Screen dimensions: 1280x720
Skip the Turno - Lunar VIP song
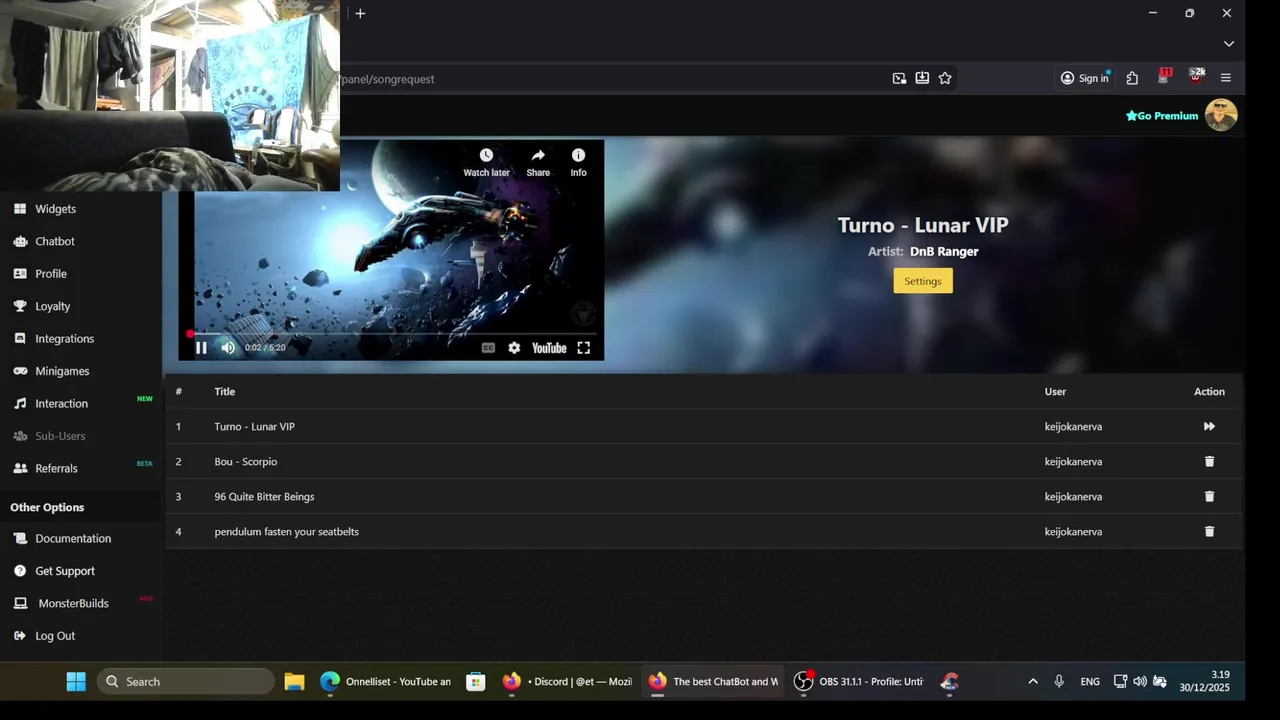tap(1209, 426)
